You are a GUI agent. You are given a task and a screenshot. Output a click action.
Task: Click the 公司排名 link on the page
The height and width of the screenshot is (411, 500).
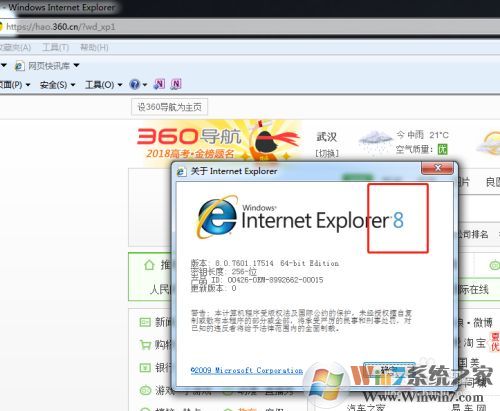coord(472,234)
